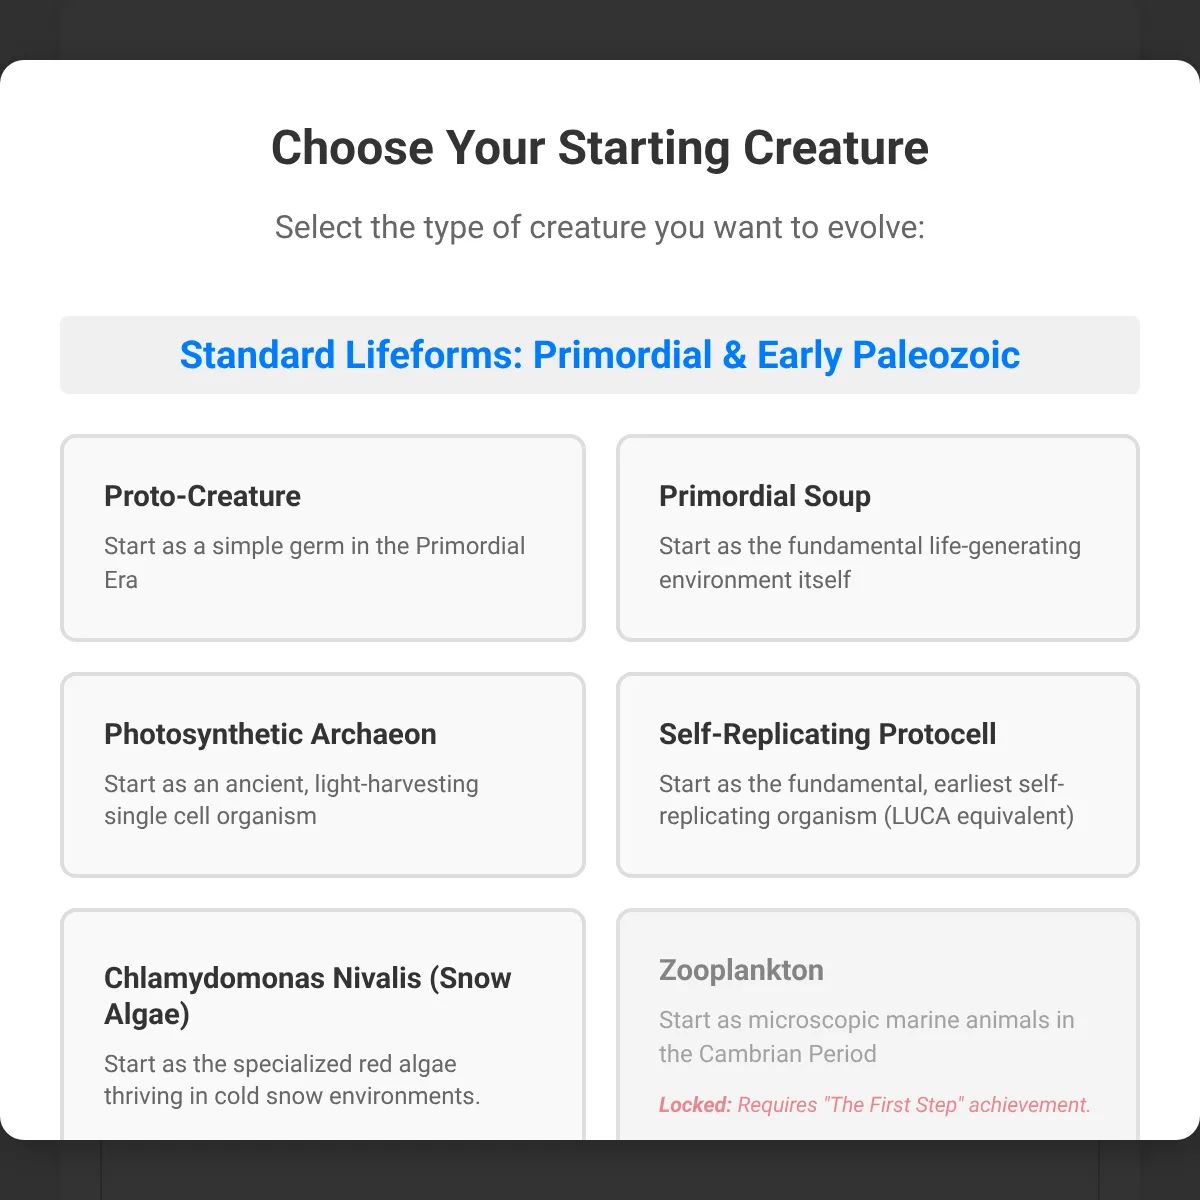
Task: Click the Photosynthetic Archaeon title text
Action: coord(270,734)
